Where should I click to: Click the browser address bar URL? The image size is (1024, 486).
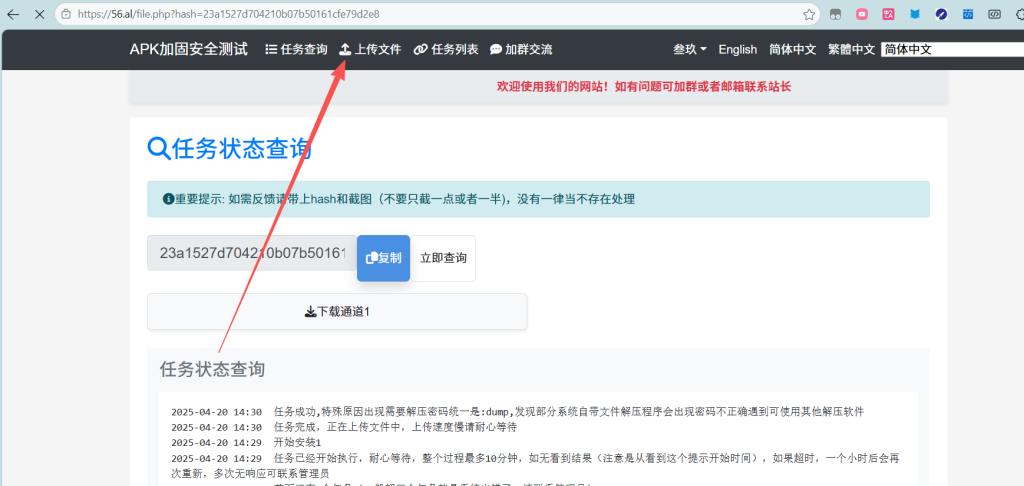[228, 15]
